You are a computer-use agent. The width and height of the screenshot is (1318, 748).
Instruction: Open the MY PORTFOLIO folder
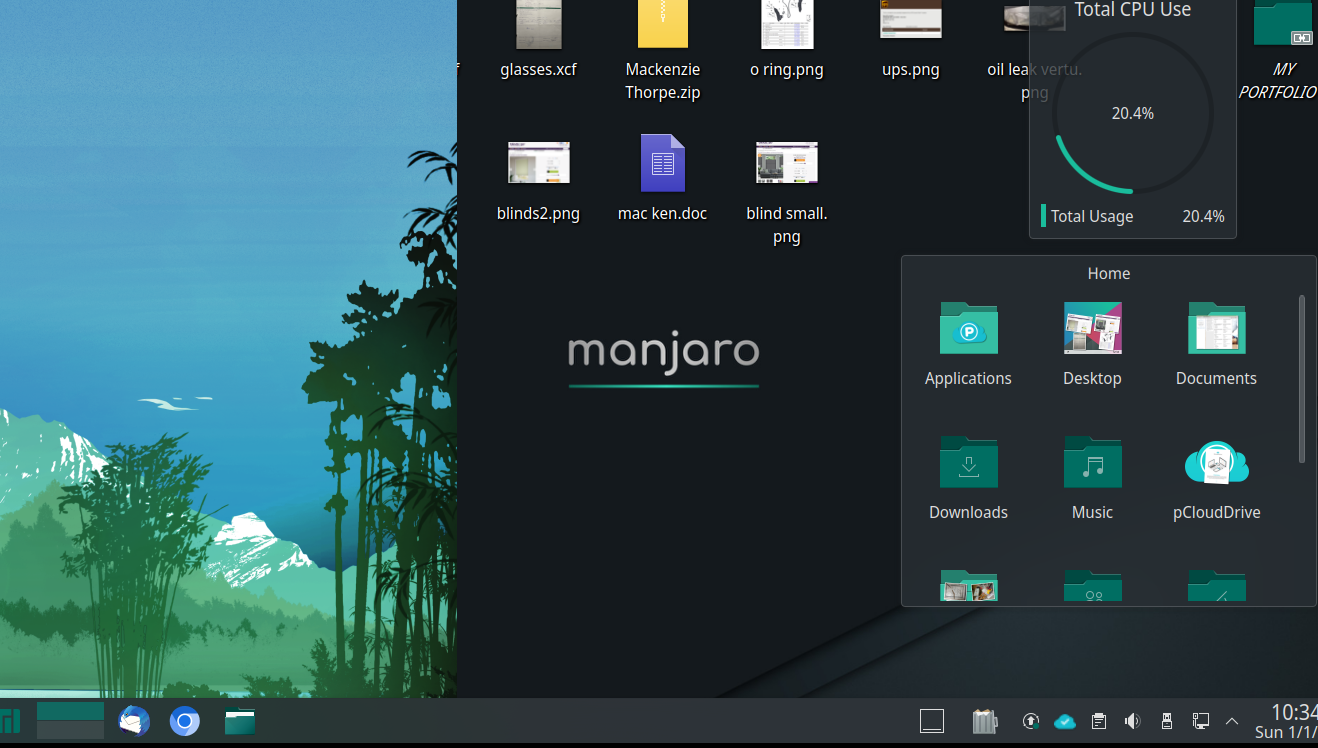pos(1282,52)
